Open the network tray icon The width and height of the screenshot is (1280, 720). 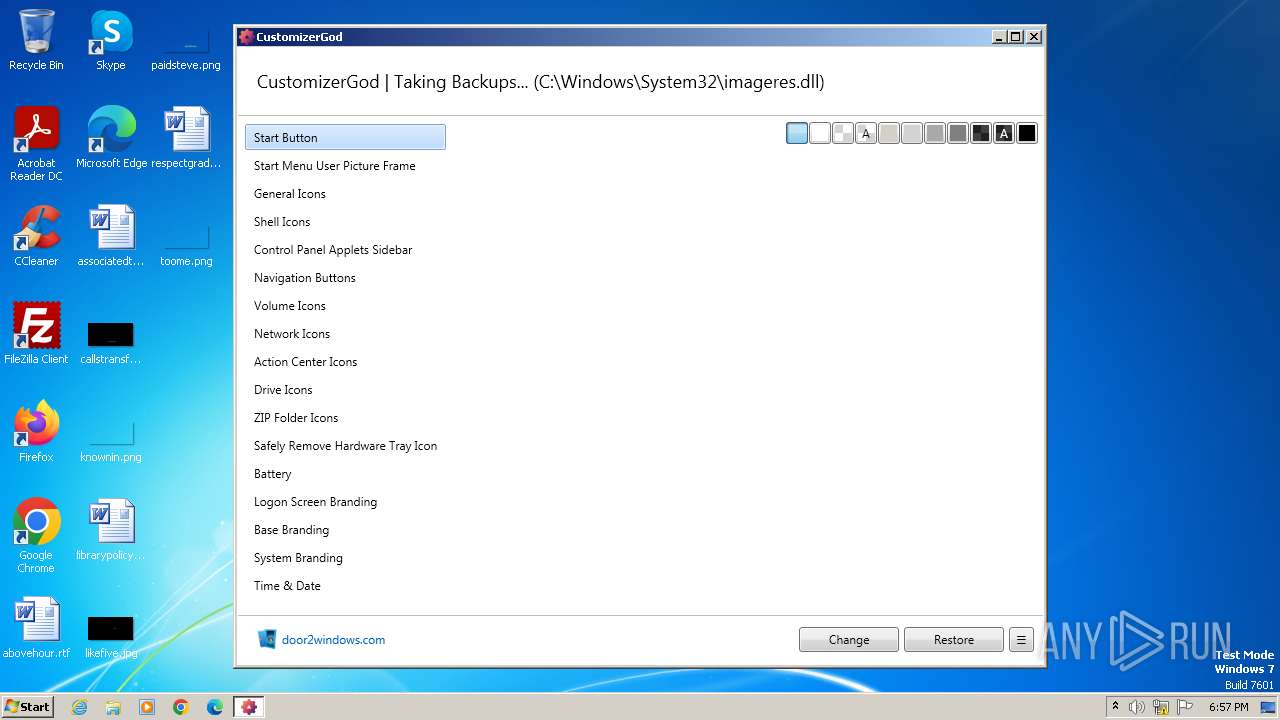(x=1161, y=707)
